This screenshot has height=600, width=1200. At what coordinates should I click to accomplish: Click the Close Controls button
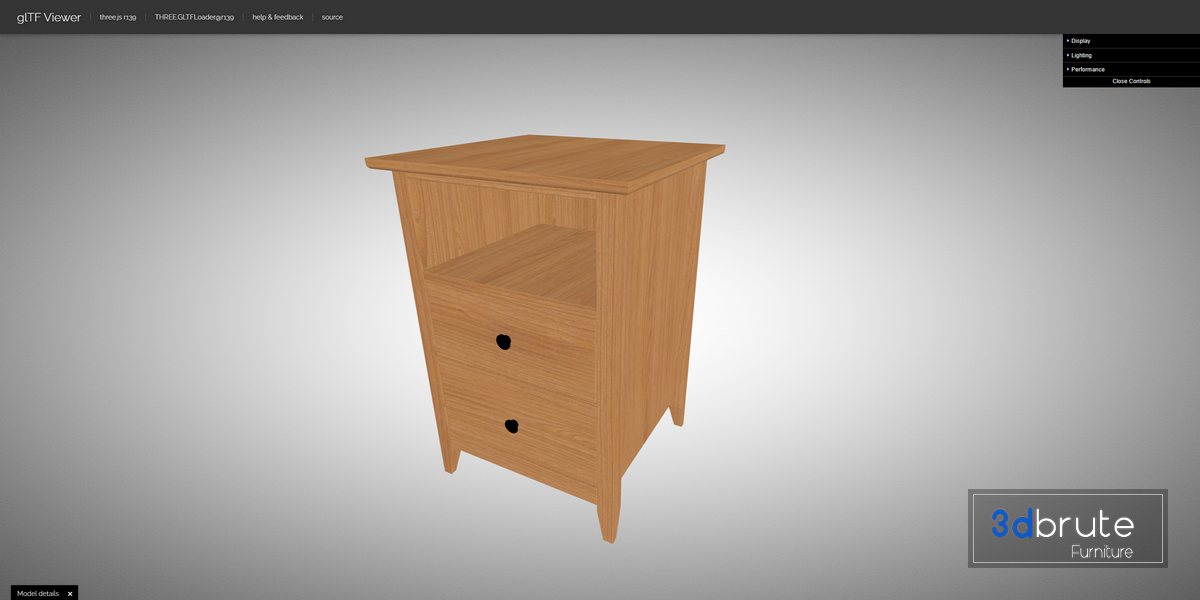(1131, 81)
